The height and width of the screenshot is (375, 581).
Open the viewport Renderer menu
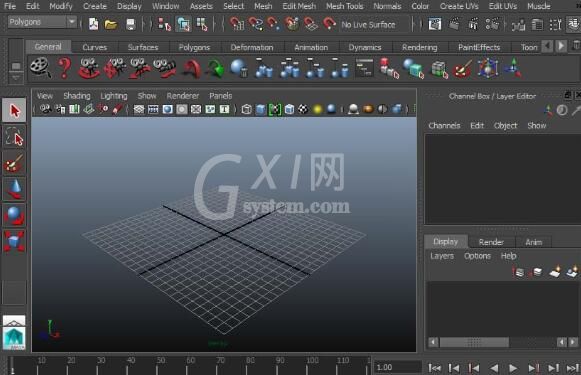183,96
